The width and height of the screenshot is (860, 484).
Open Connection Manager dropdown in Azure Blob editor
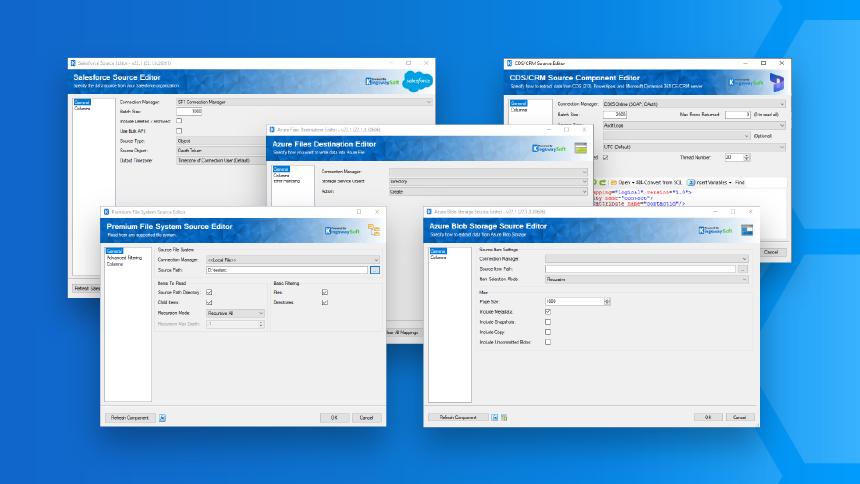[x=646, y=258]
